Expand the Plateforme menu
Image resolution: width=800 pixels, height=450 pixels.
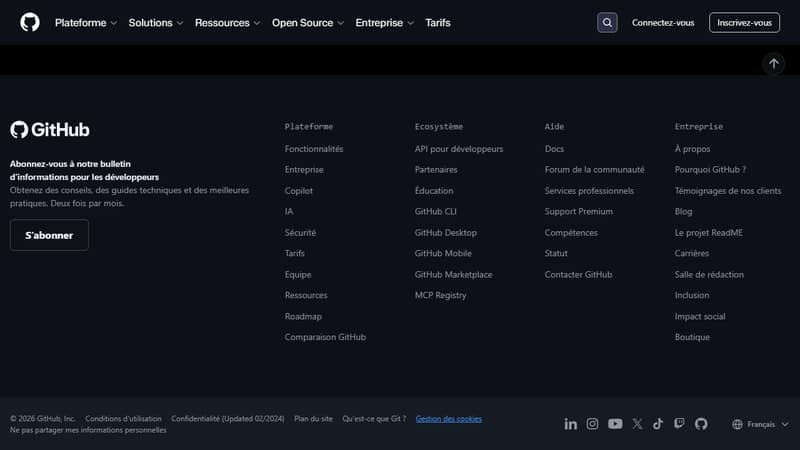tap(86, 23)
